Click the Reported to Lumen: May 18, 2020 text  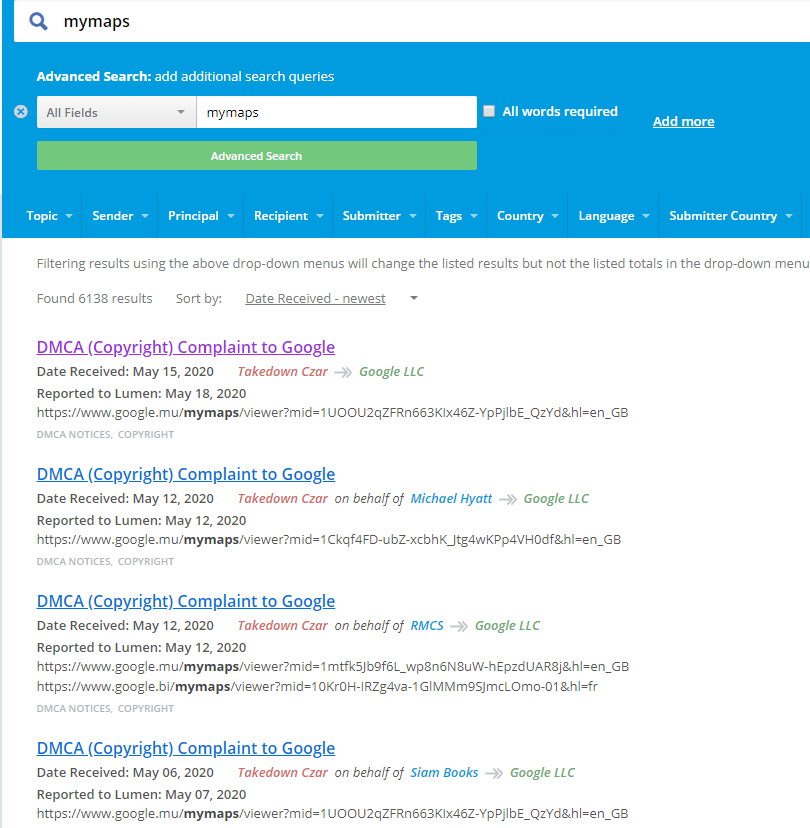pyautogui.click(x=142, y=393)
